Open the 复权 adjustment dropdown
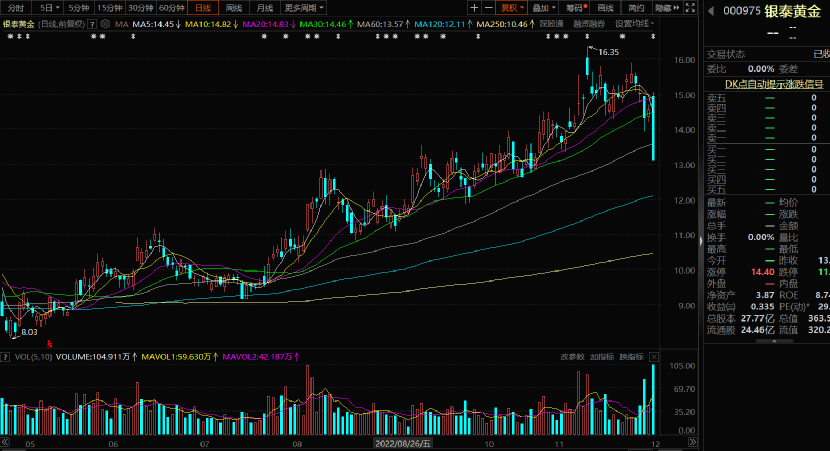This screenshot has height=451, width=830. click(512, 8)
